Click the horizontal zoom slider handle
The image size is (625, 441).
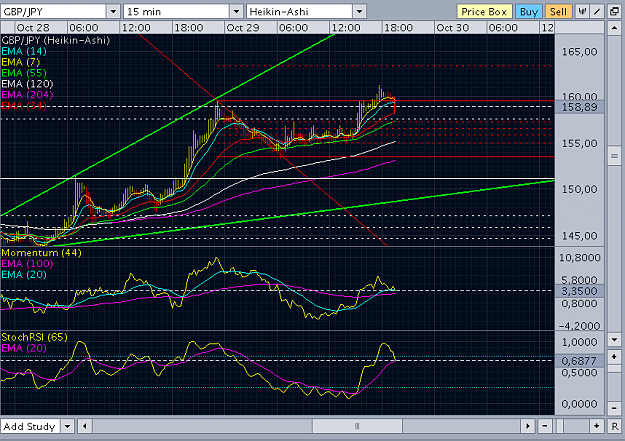[x=559, y=426]
